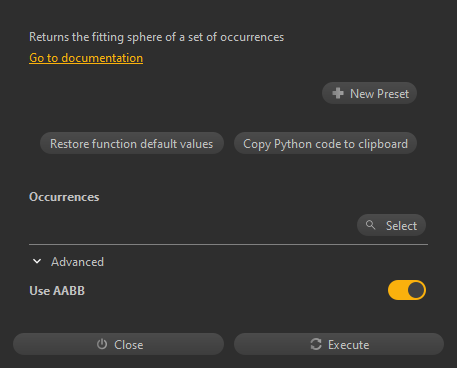Click the fitting sphere description text
457x368 pixels.
156,37
